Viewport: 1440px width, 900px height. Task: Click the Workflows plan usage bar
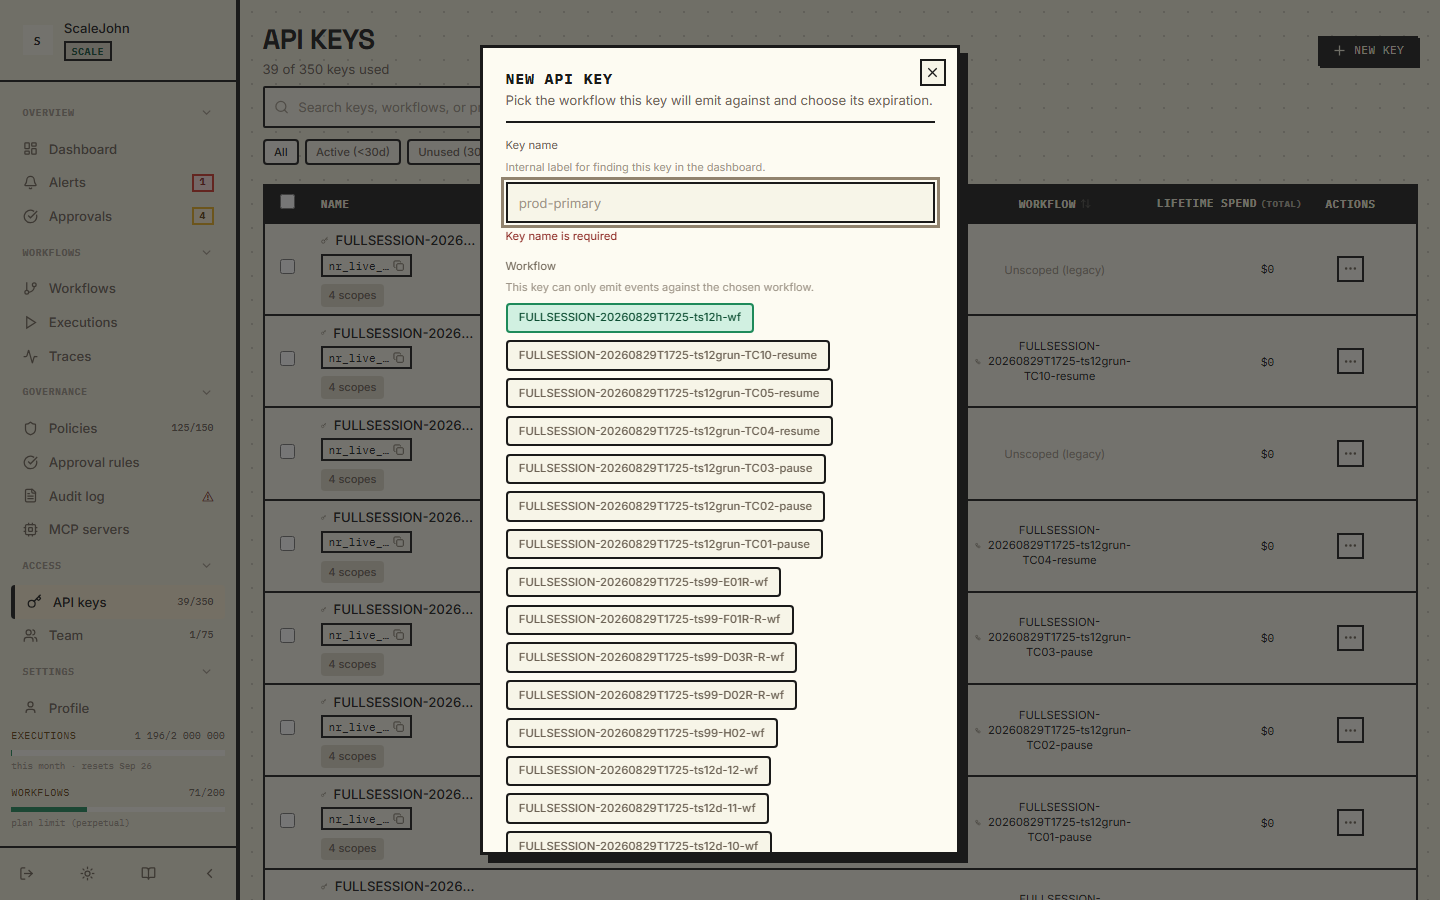click(x=118, y=809)
